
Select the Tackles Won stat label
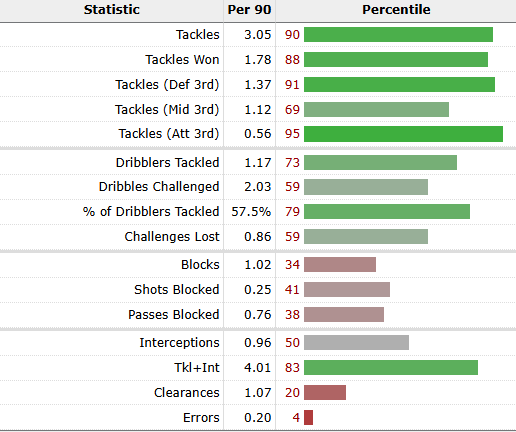[x=182, y=60]
